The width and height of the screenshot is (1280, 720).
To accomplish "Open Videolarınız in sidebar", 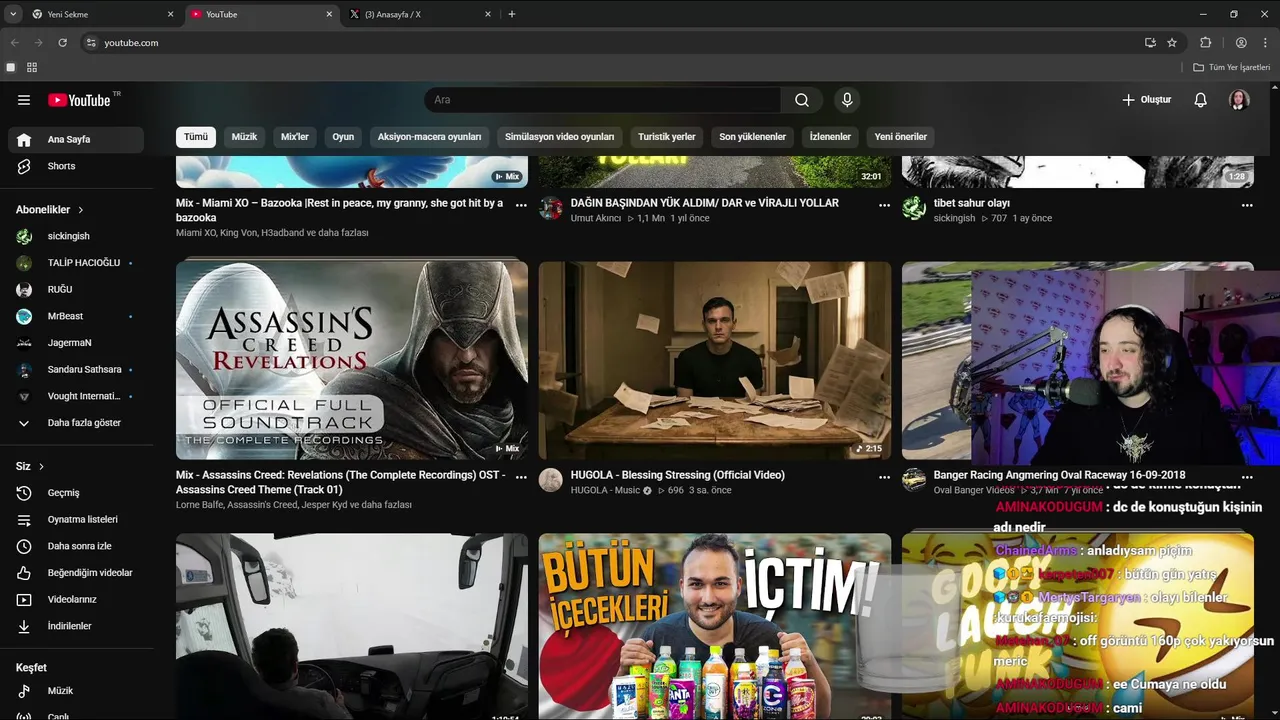I will coord(76,600).
